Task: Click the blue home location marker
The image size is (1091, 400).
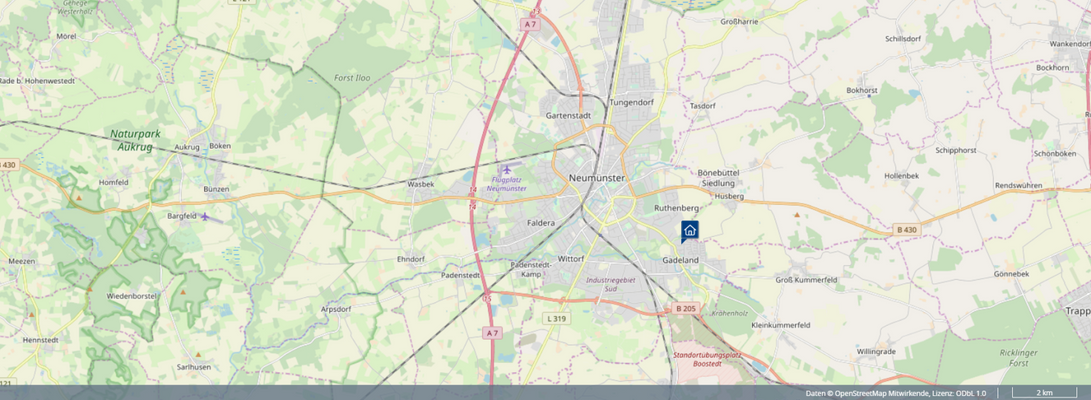Action: point(689,231)
